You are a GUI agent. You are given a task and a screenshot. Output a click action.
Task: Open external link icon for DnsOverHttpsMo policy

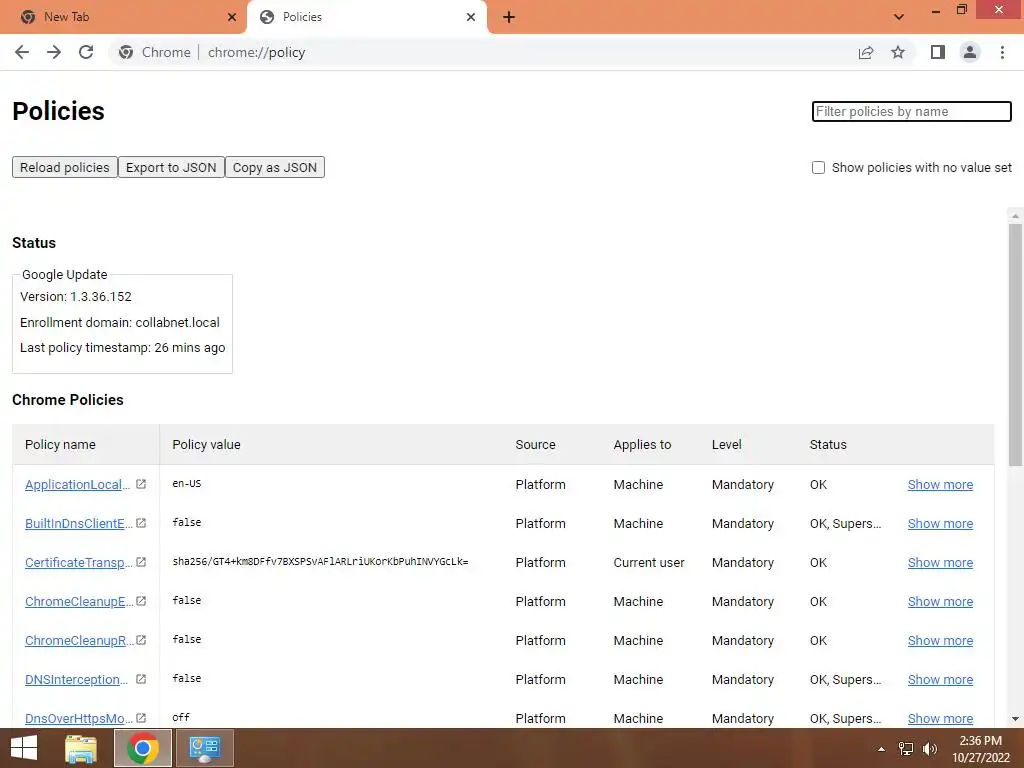tap(140, 718)
